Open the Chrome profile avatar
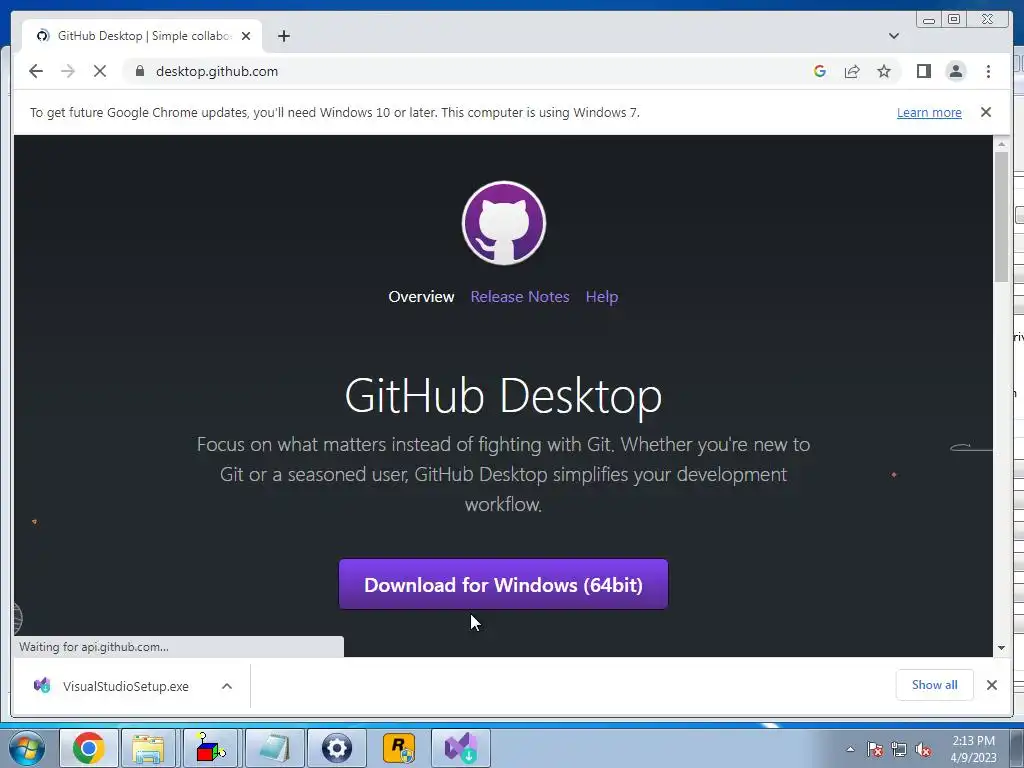 pos(955,71)
